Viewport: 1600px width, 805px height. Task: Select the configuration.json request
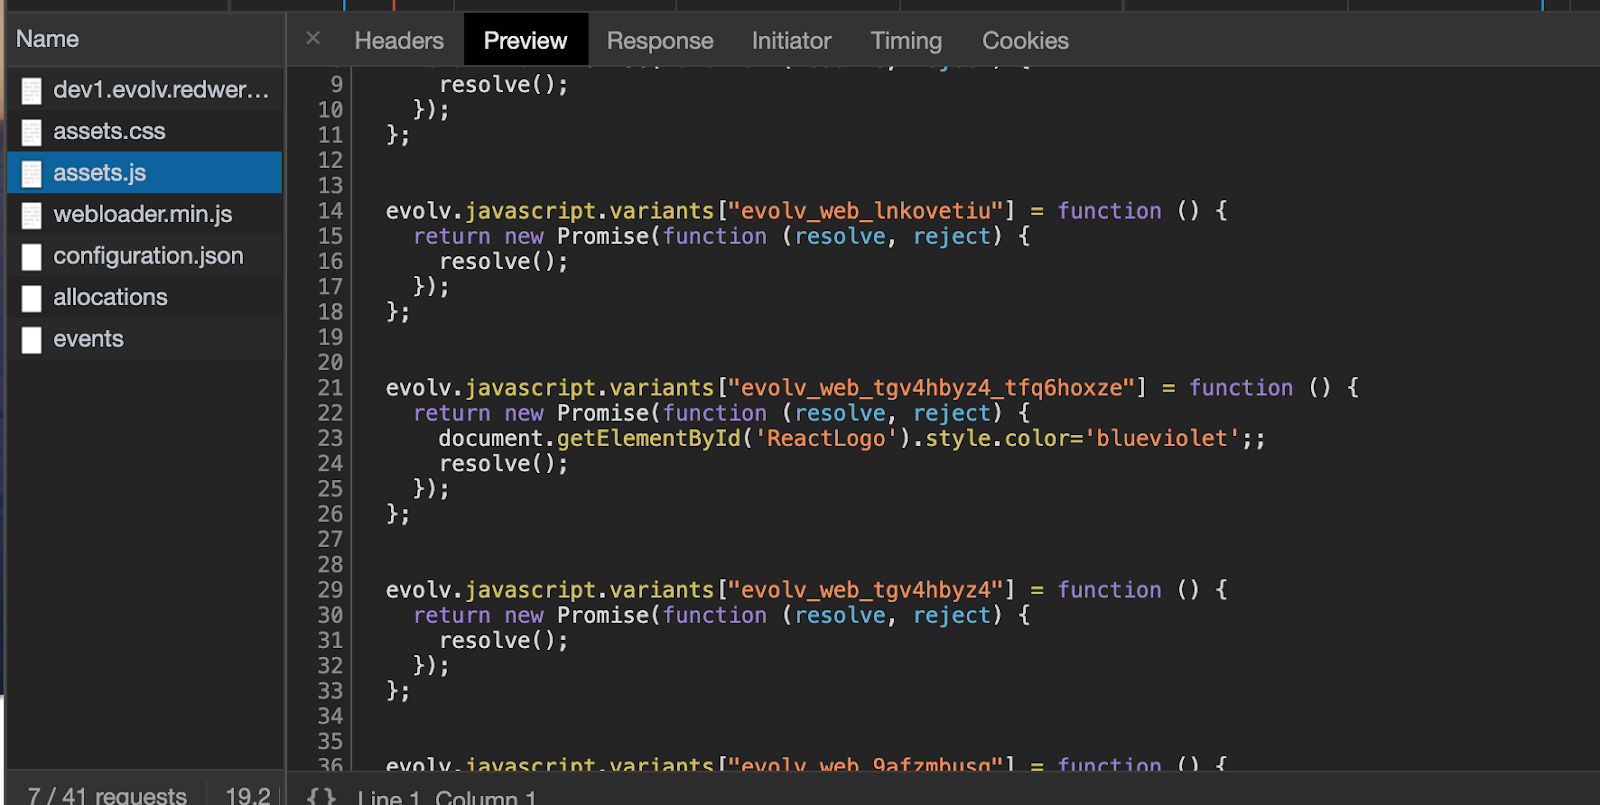coord(145,256)
